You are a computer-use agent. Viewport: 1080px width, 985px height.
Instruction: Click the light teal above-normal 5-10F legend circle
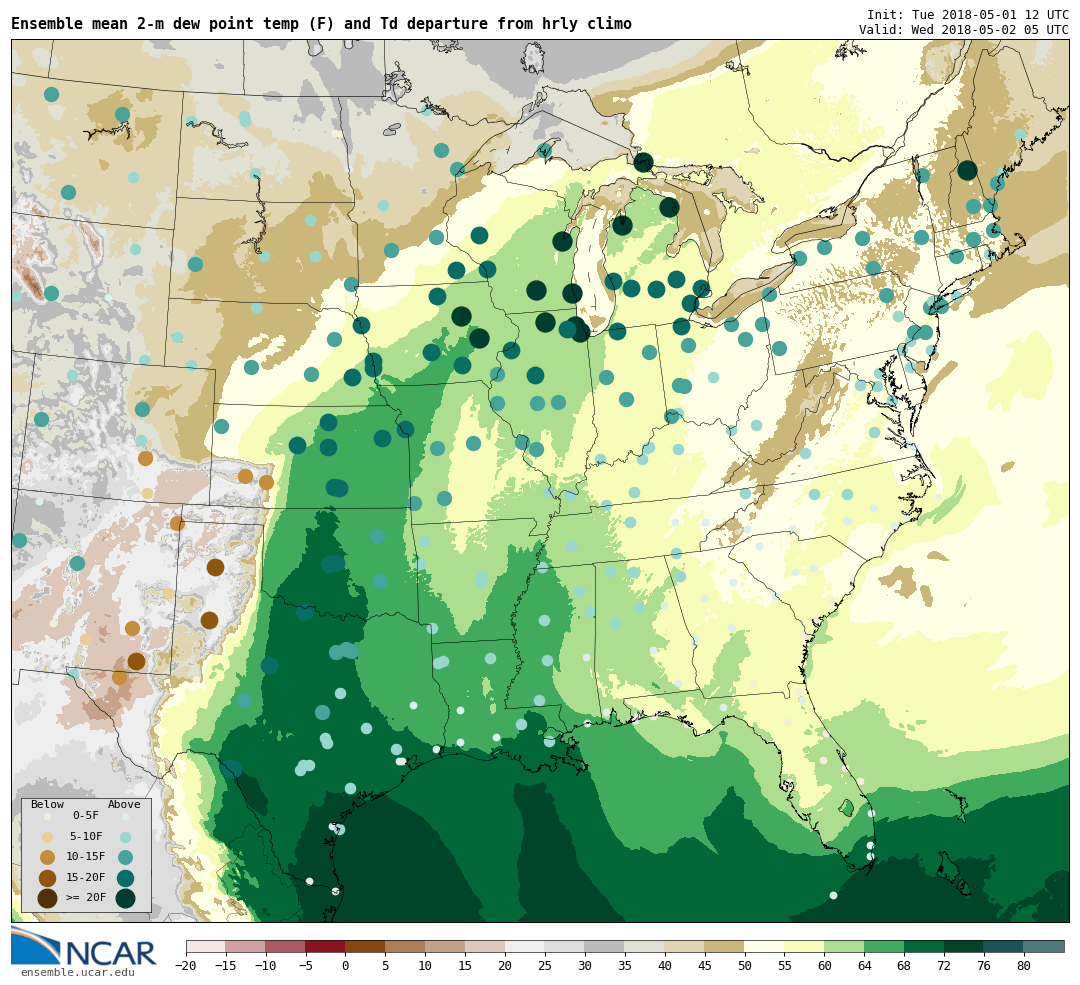pyautogui.click(x=125, y=838)
